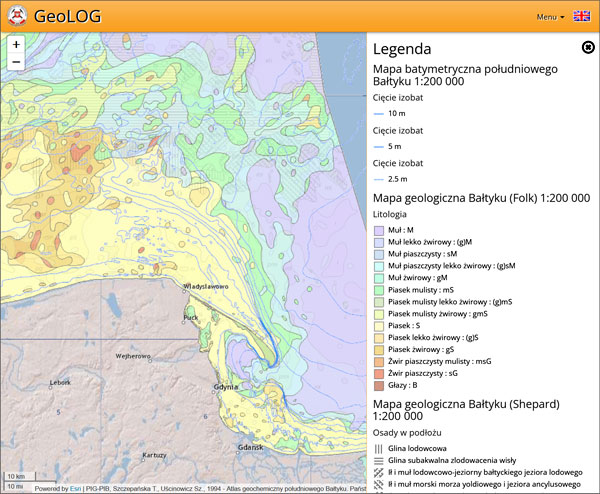Click the Piasek mulisty : mS swatch
The image size is (600, 494).
click(378, 290)
